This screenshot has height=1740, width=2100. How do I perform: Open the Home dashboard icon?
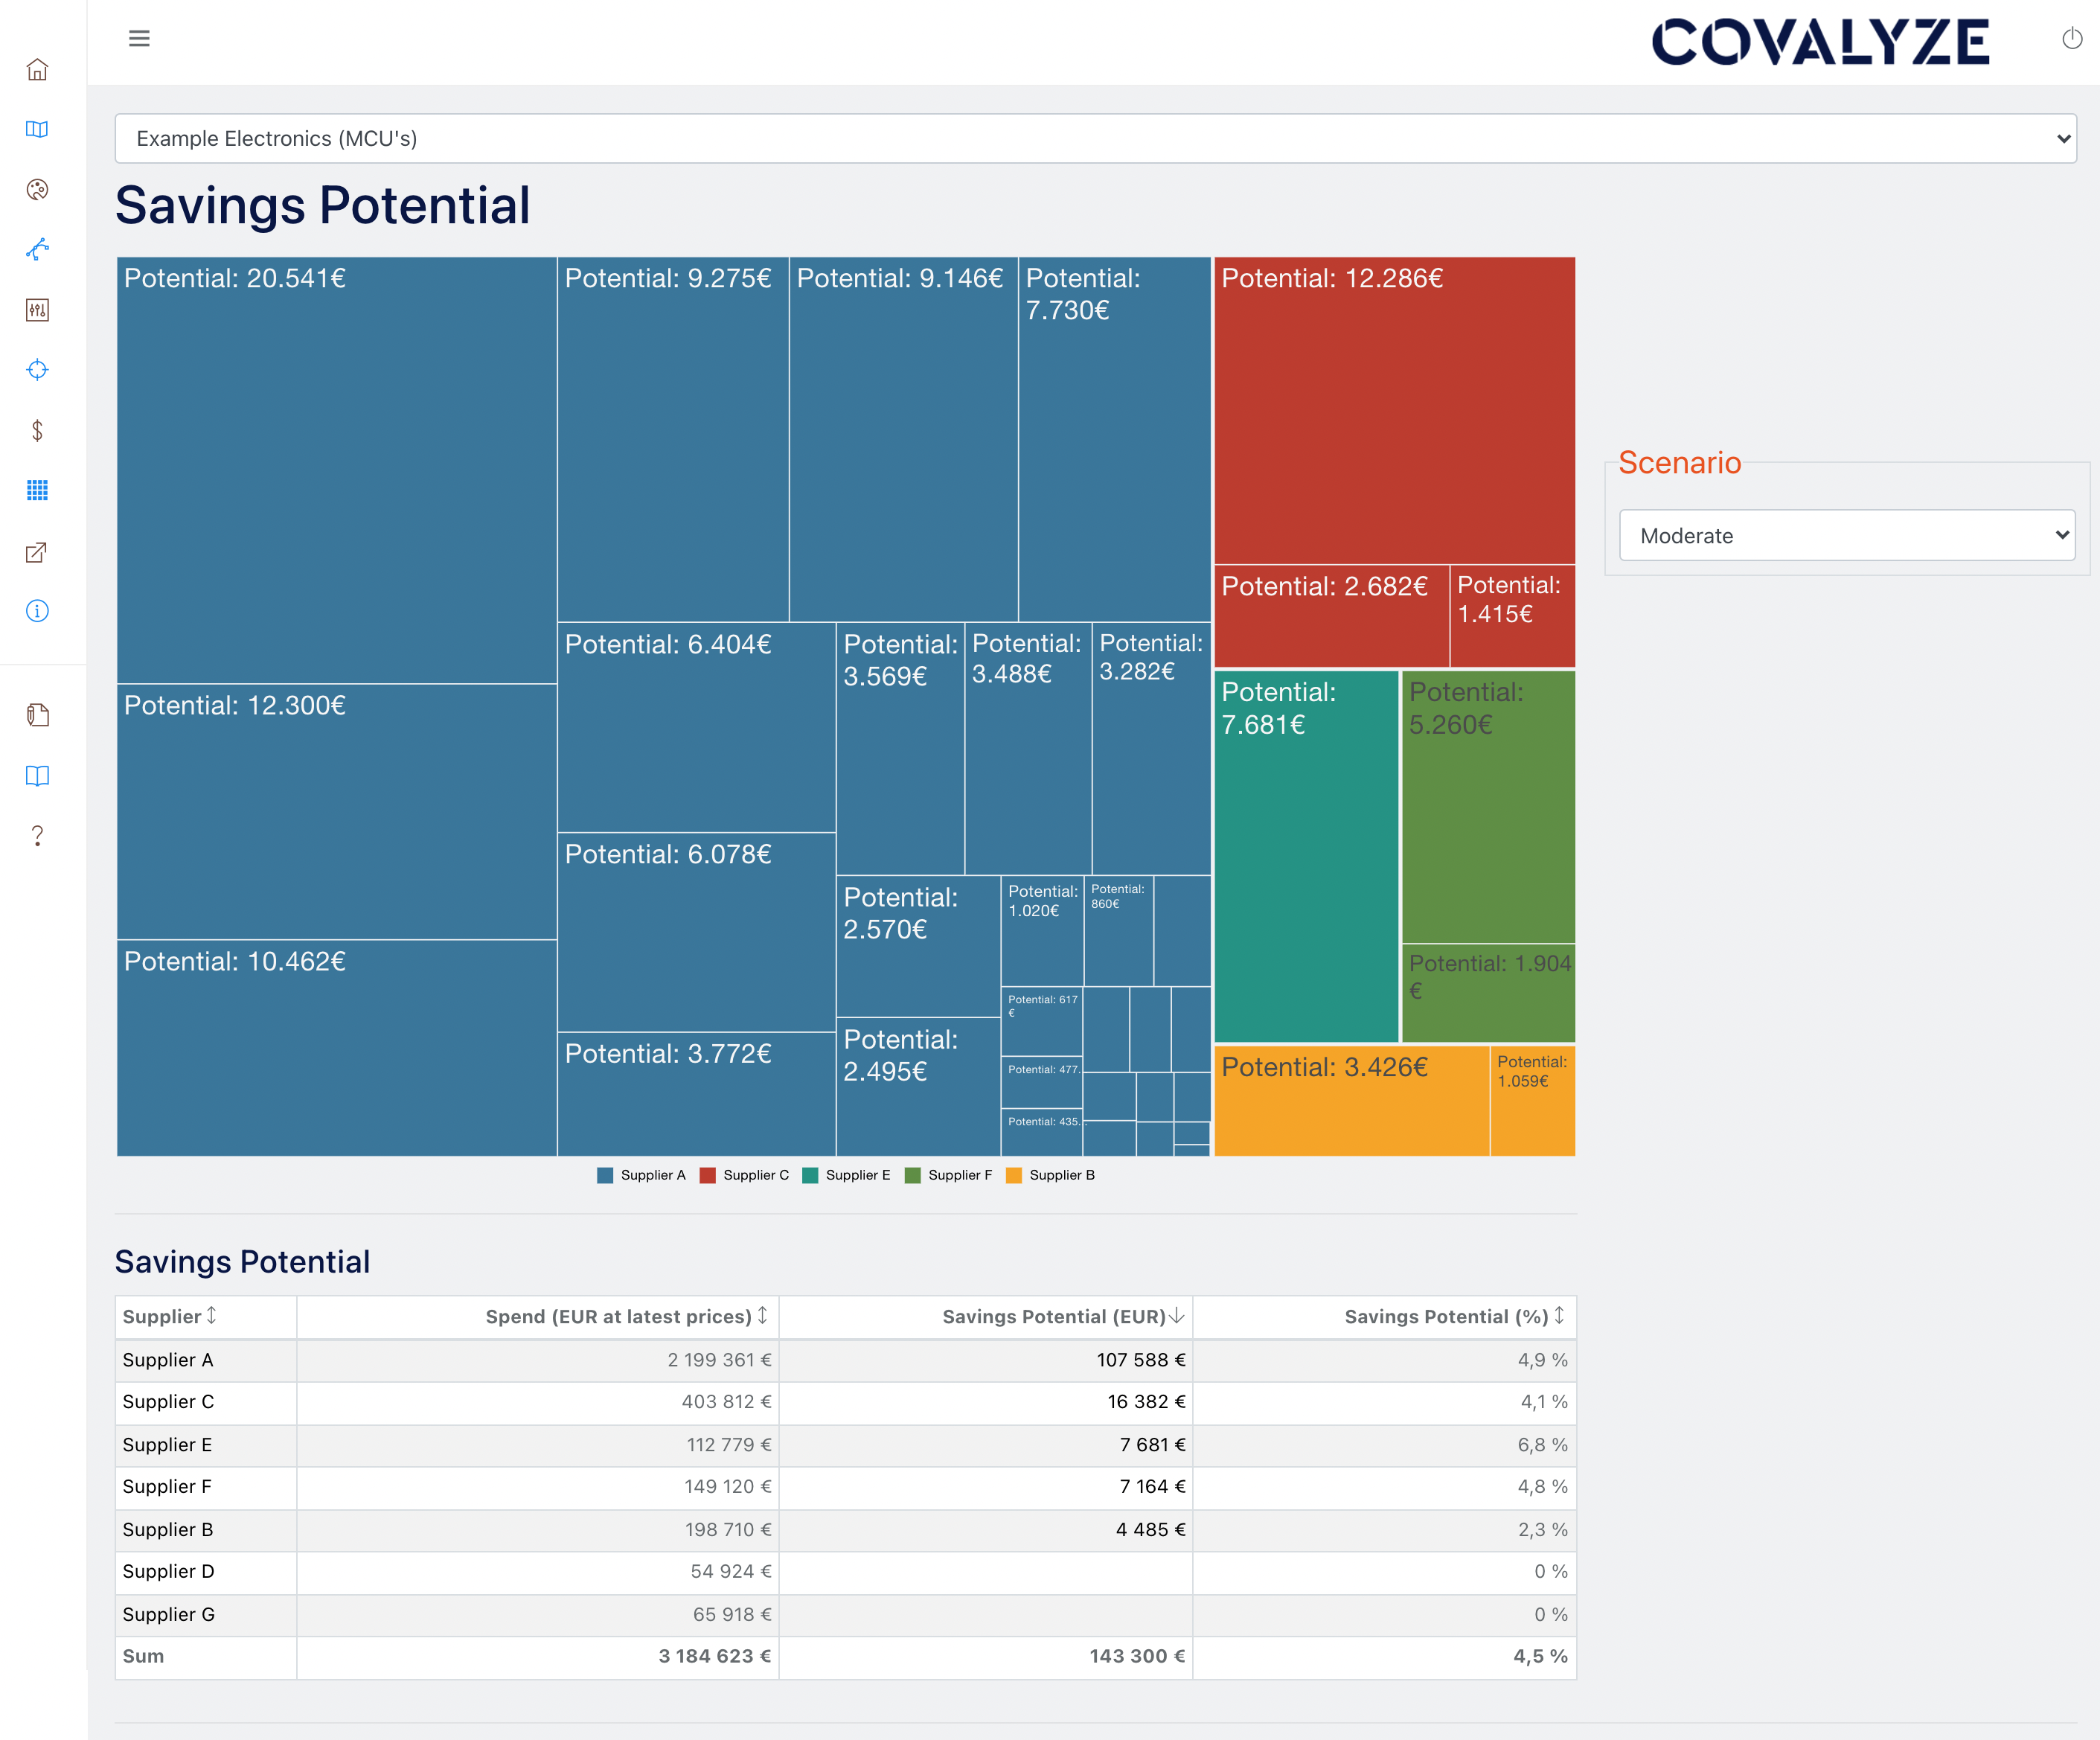click(37, 69)
